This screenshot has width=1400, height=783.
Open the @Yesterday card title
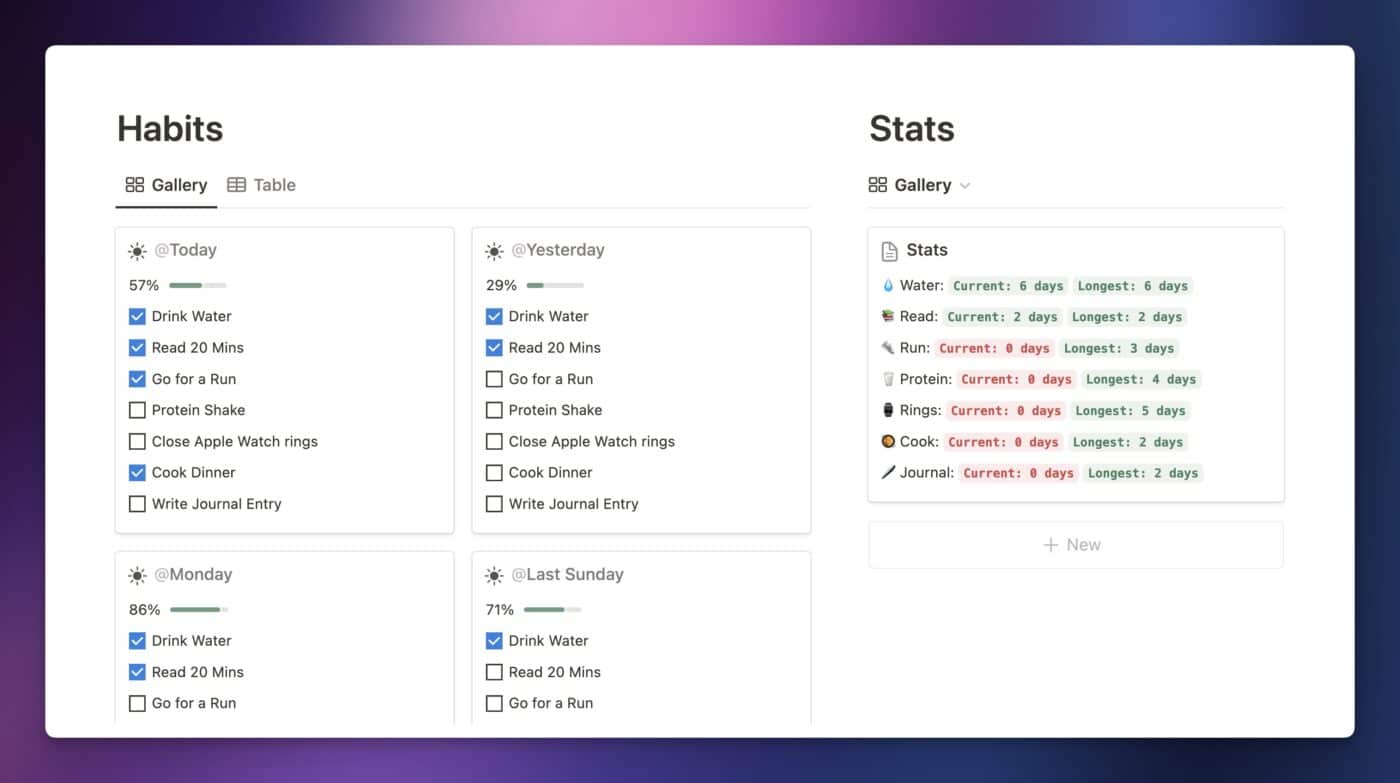(558, 250)
